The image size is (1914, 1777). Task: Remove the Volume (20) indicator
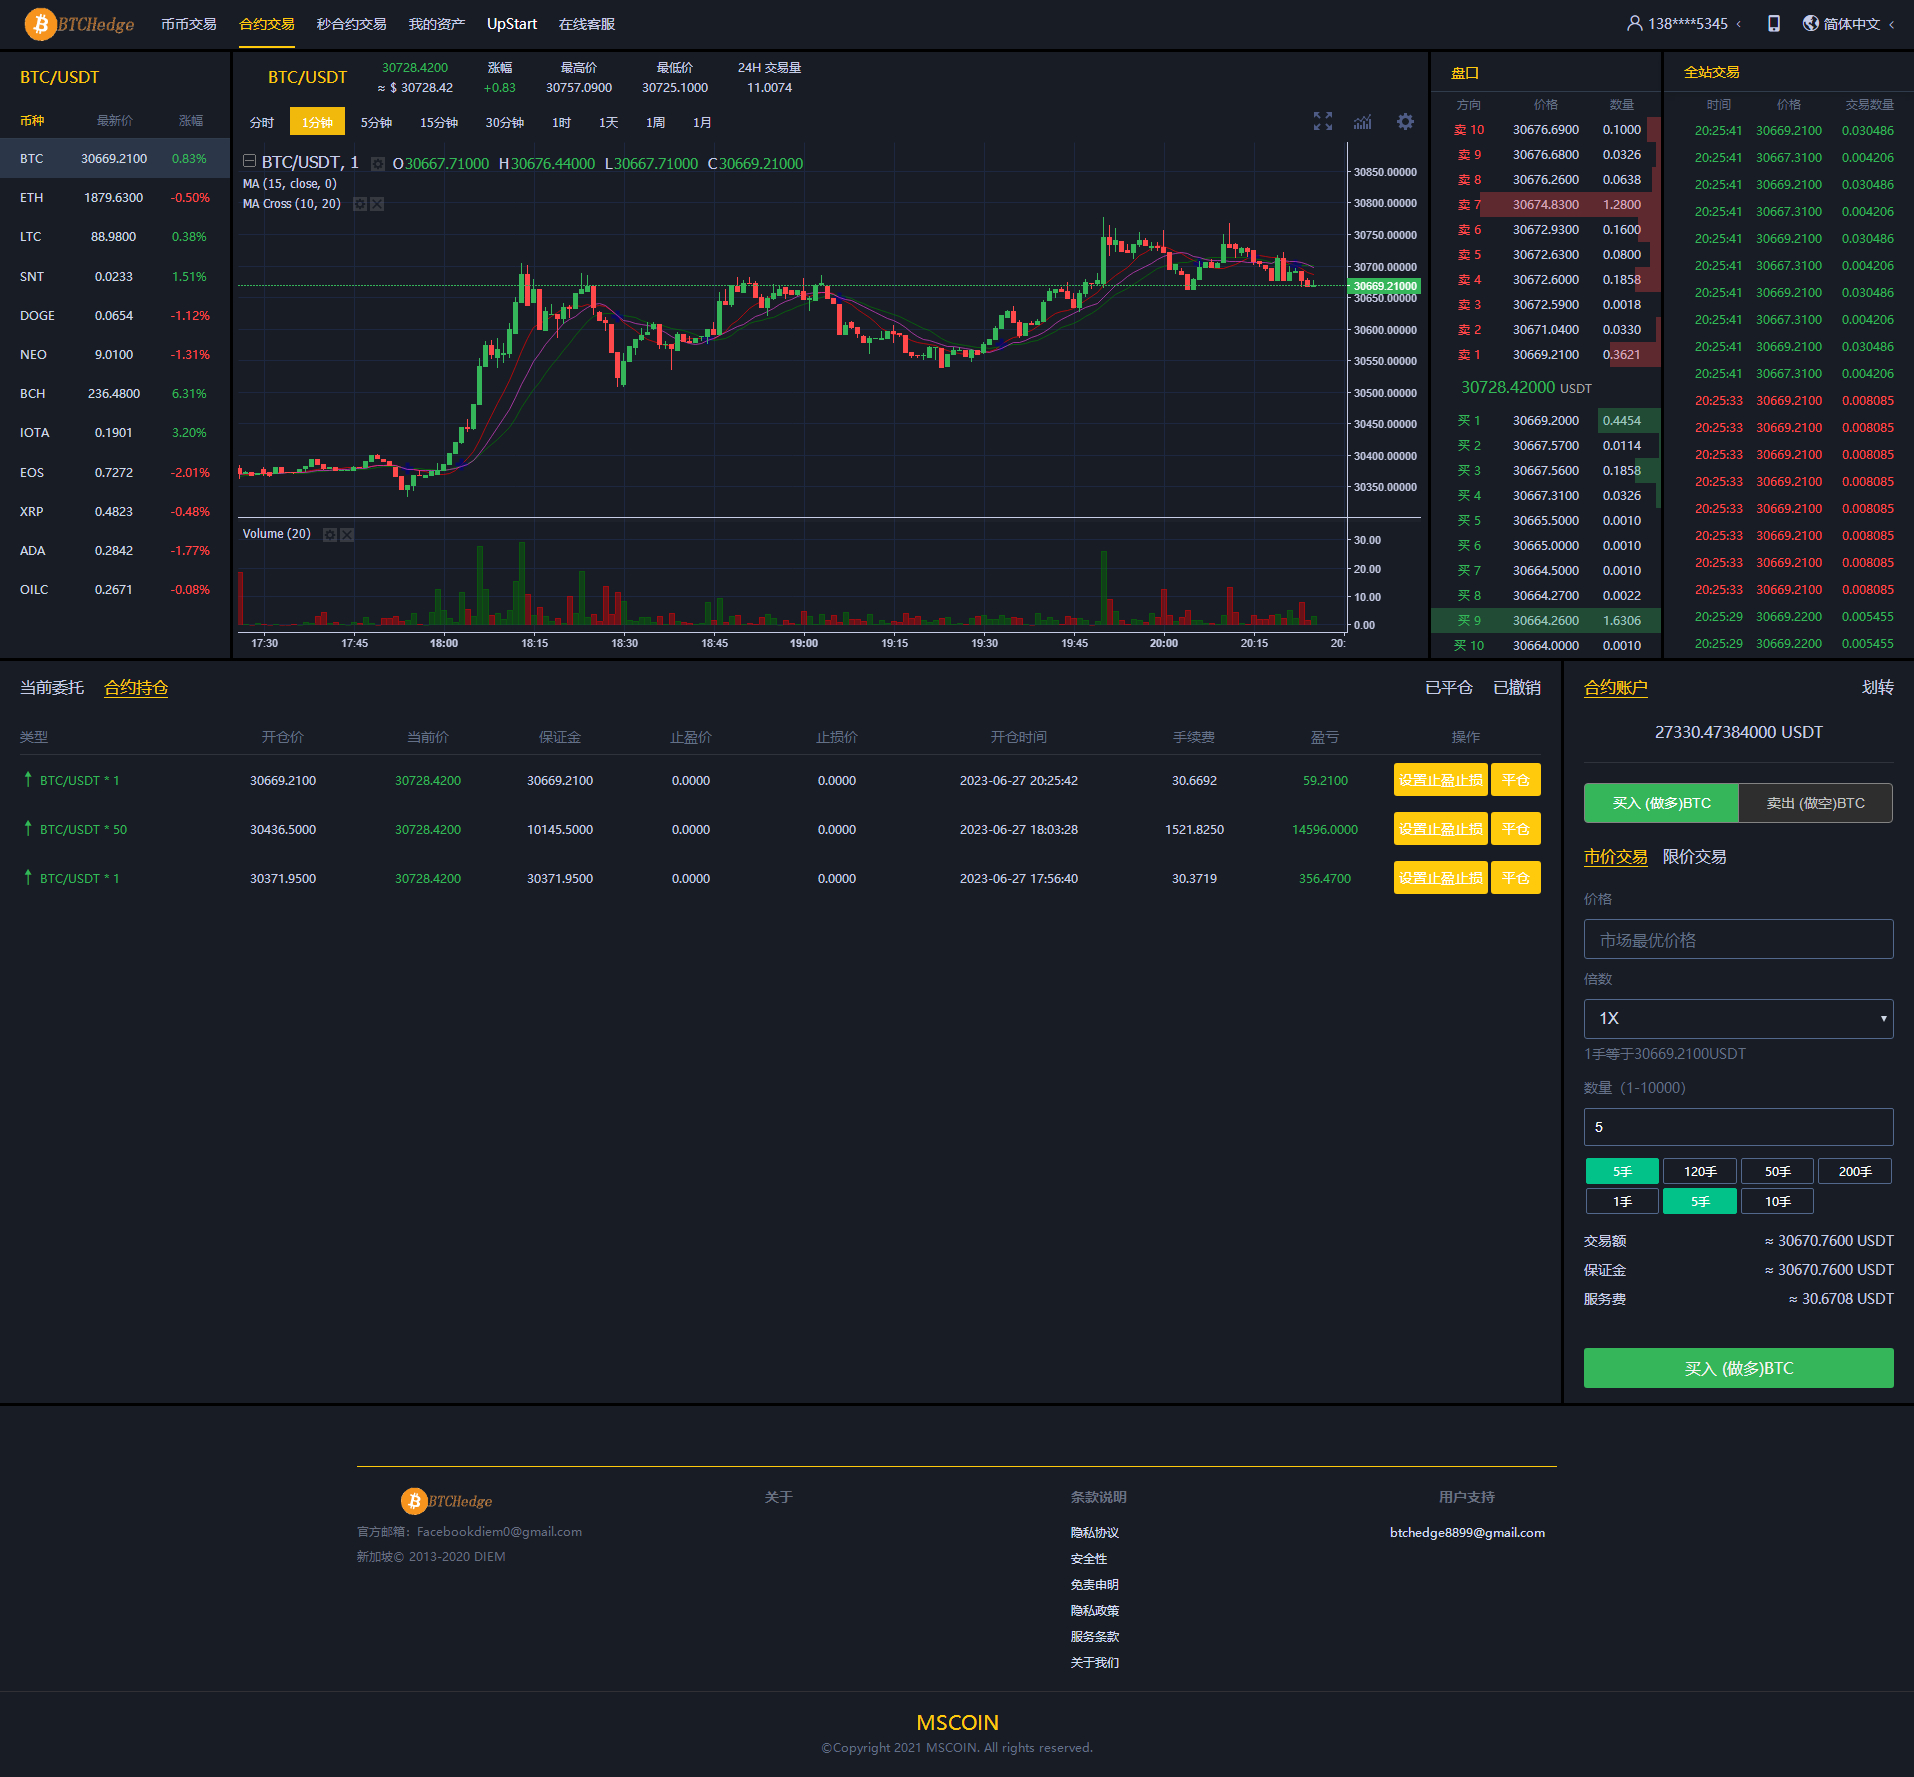pyautogui.click(x=347, y=535)
